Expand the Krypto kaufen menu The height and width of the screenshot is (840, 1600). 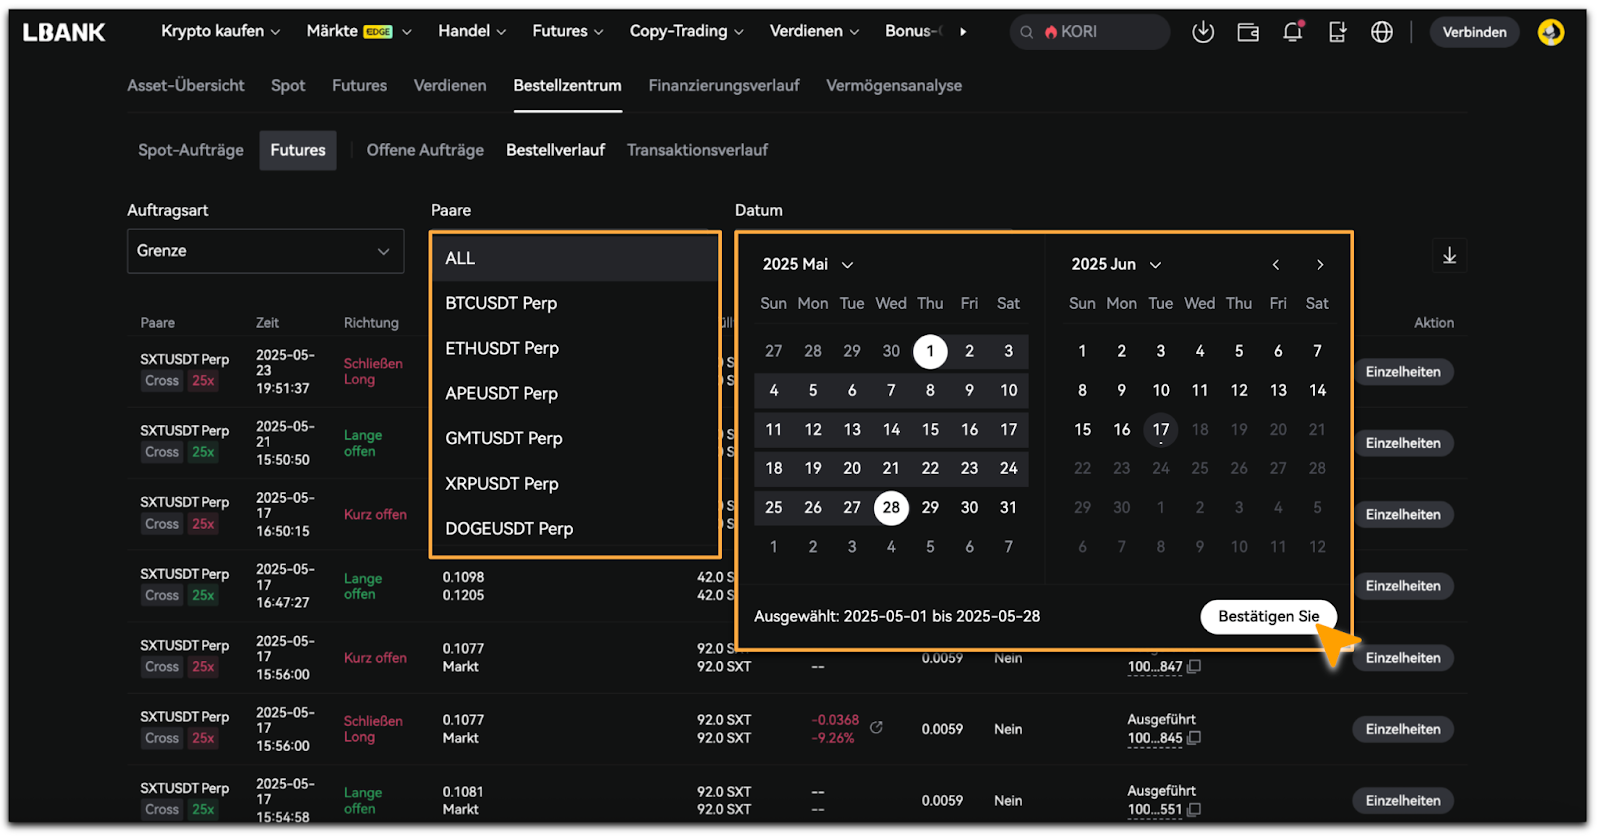(x=220, y=31)
